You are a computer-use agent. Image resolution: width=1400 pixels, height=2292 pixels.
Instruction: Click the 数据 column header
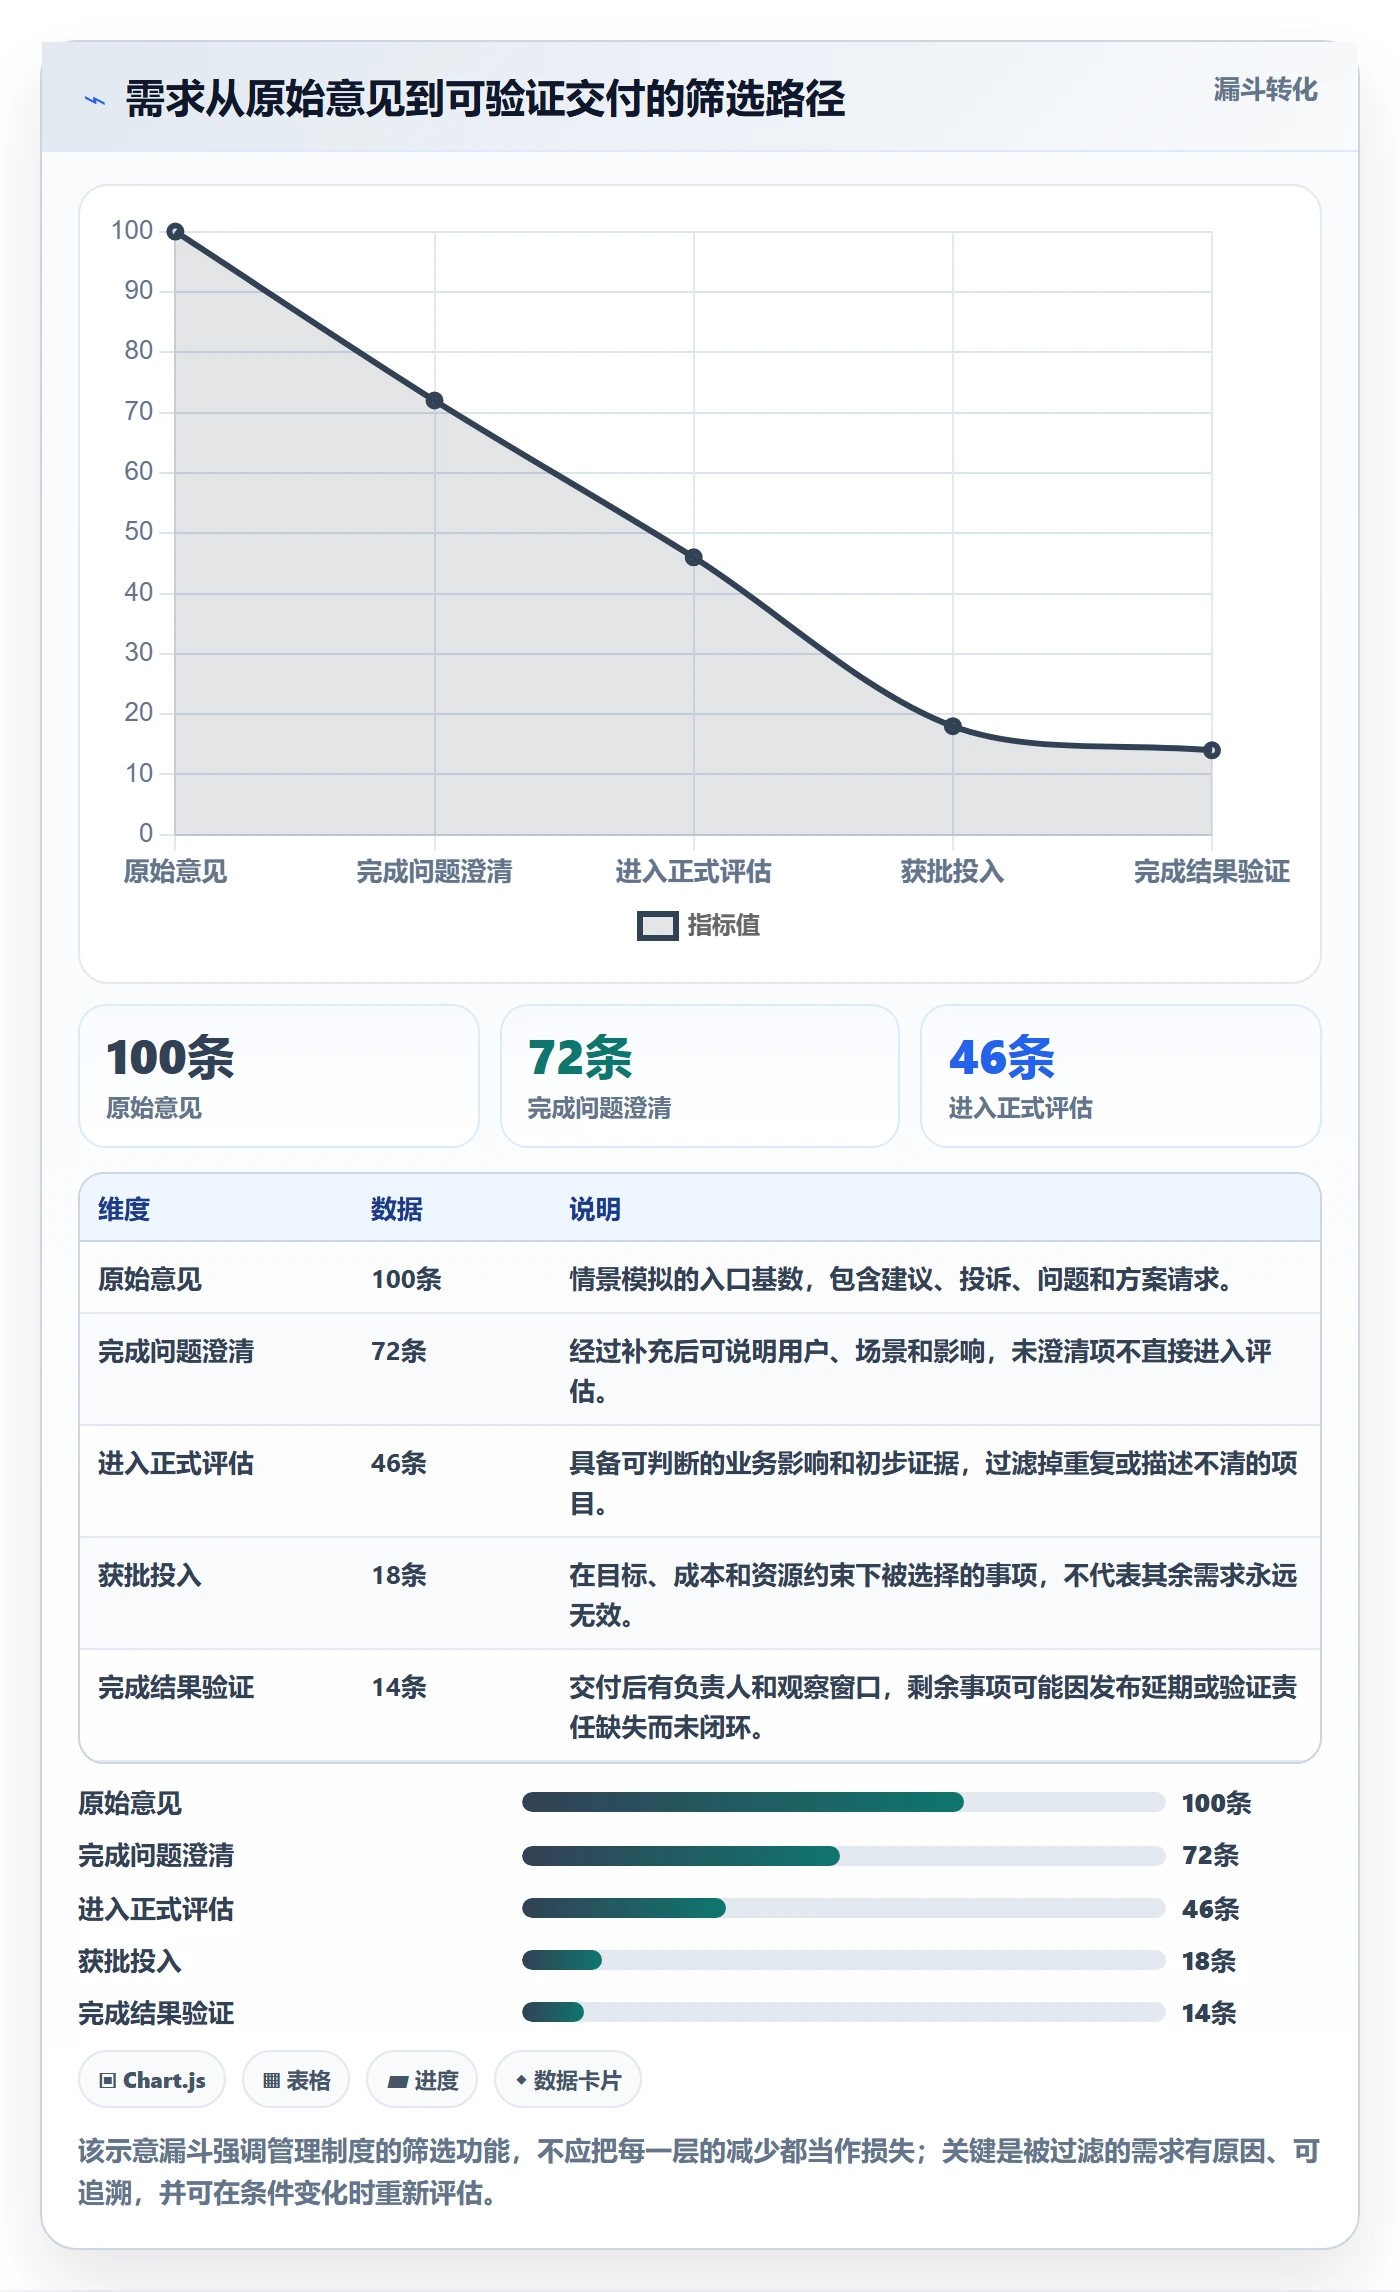[397, 1209]
